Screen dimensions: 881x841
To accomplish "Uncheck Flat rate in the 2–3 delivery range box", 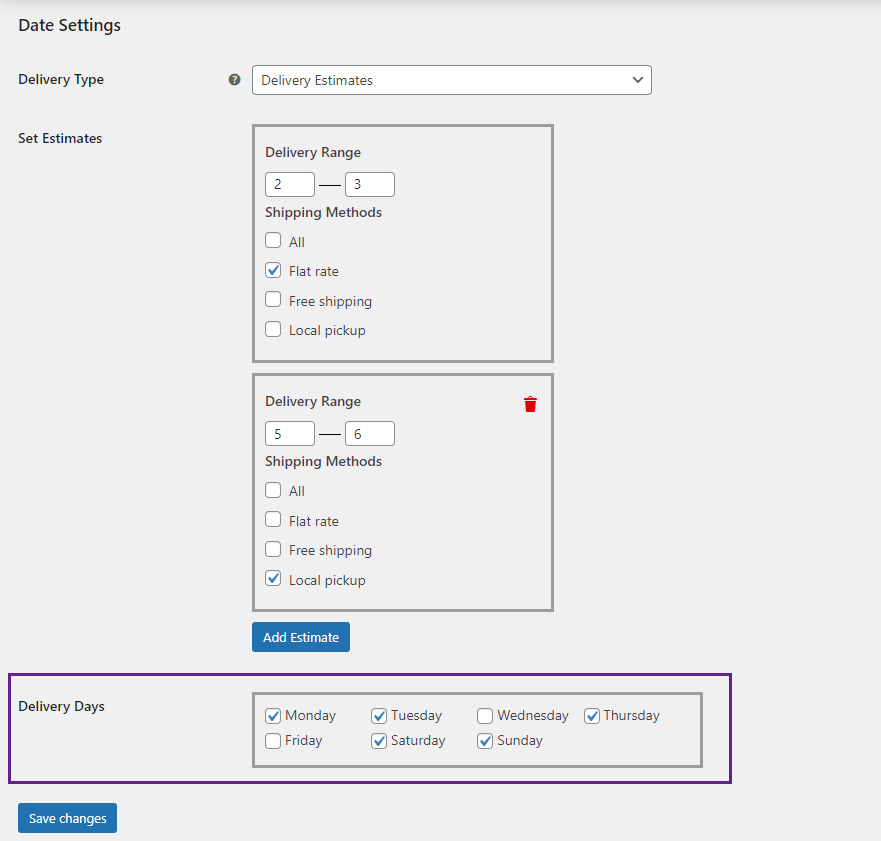I will [273, 270].
